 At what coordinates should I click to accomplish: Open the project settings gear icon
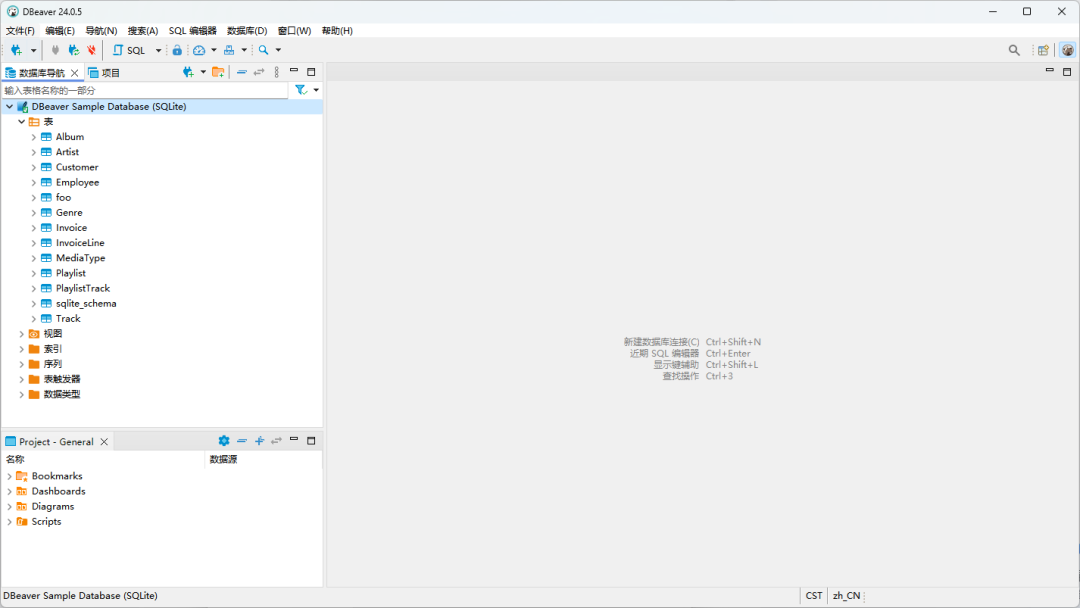click(224, 441)
